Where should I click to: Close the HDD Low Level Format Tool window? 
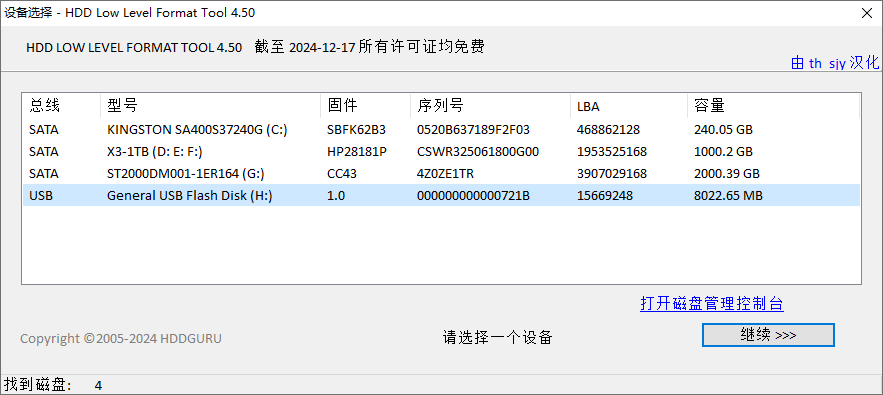pyautogui.click(x=867, y=14)
